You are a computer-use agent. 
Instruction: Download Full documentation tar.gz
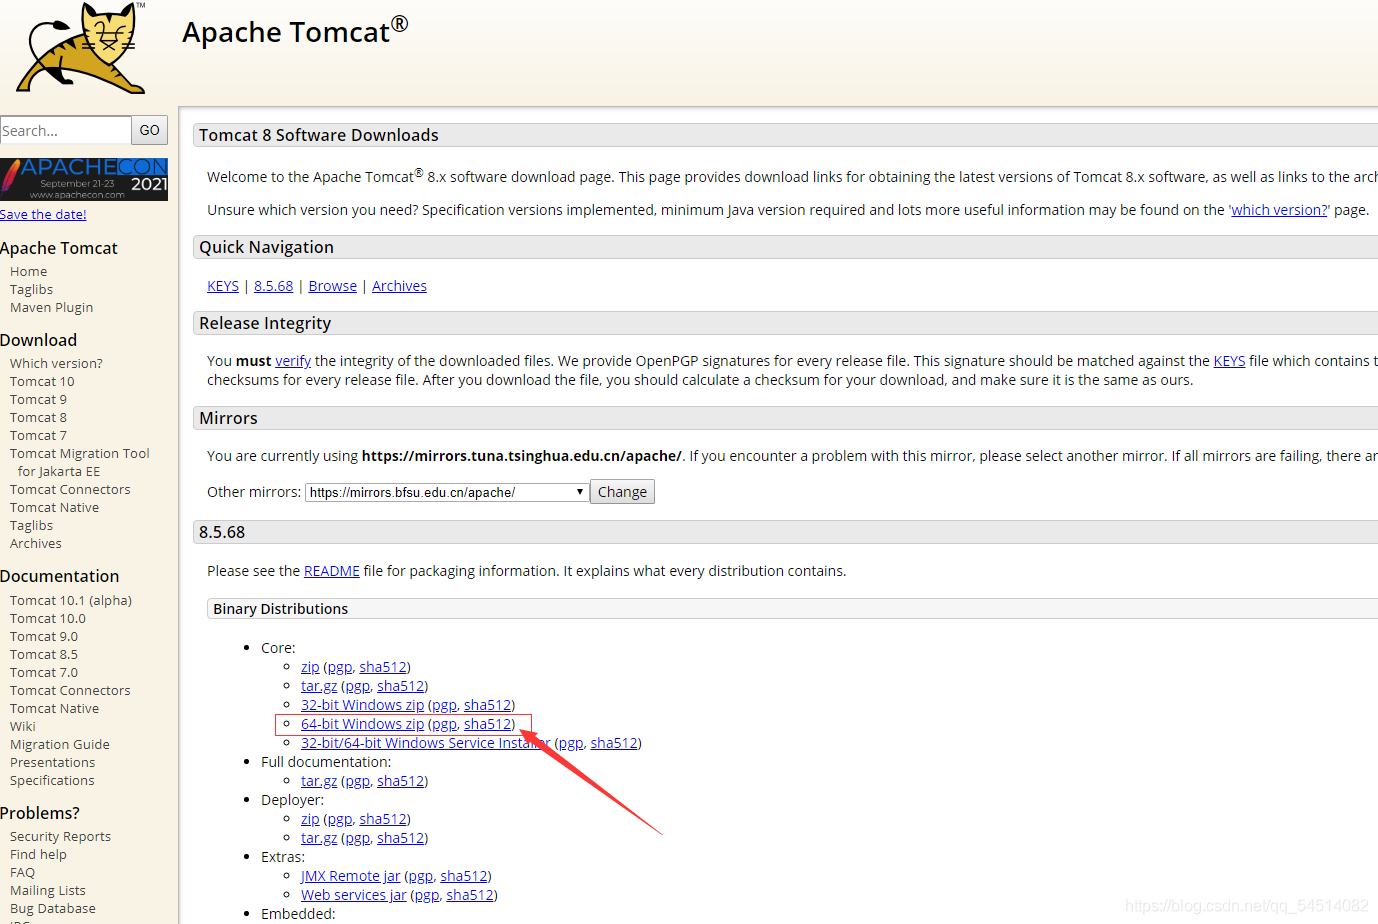click(319, 781)
